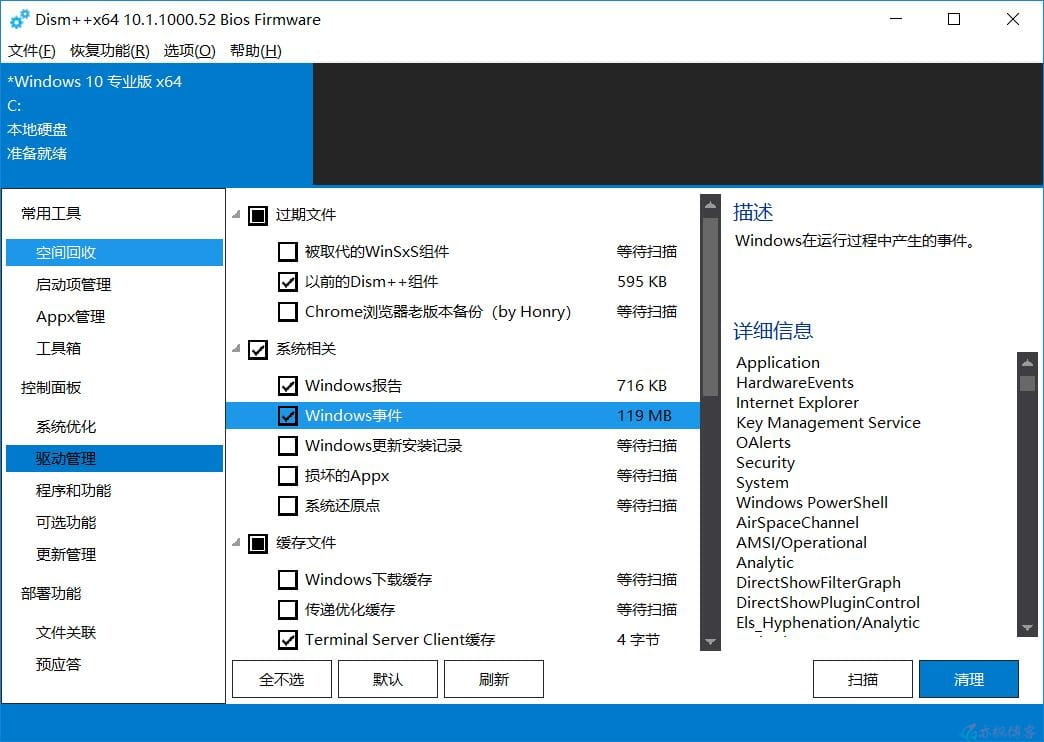The image size is (1044, 742).
Task: Check the Windows更新安装记录 checkbox
Action: pyautogui.click(x=288, y=446)
